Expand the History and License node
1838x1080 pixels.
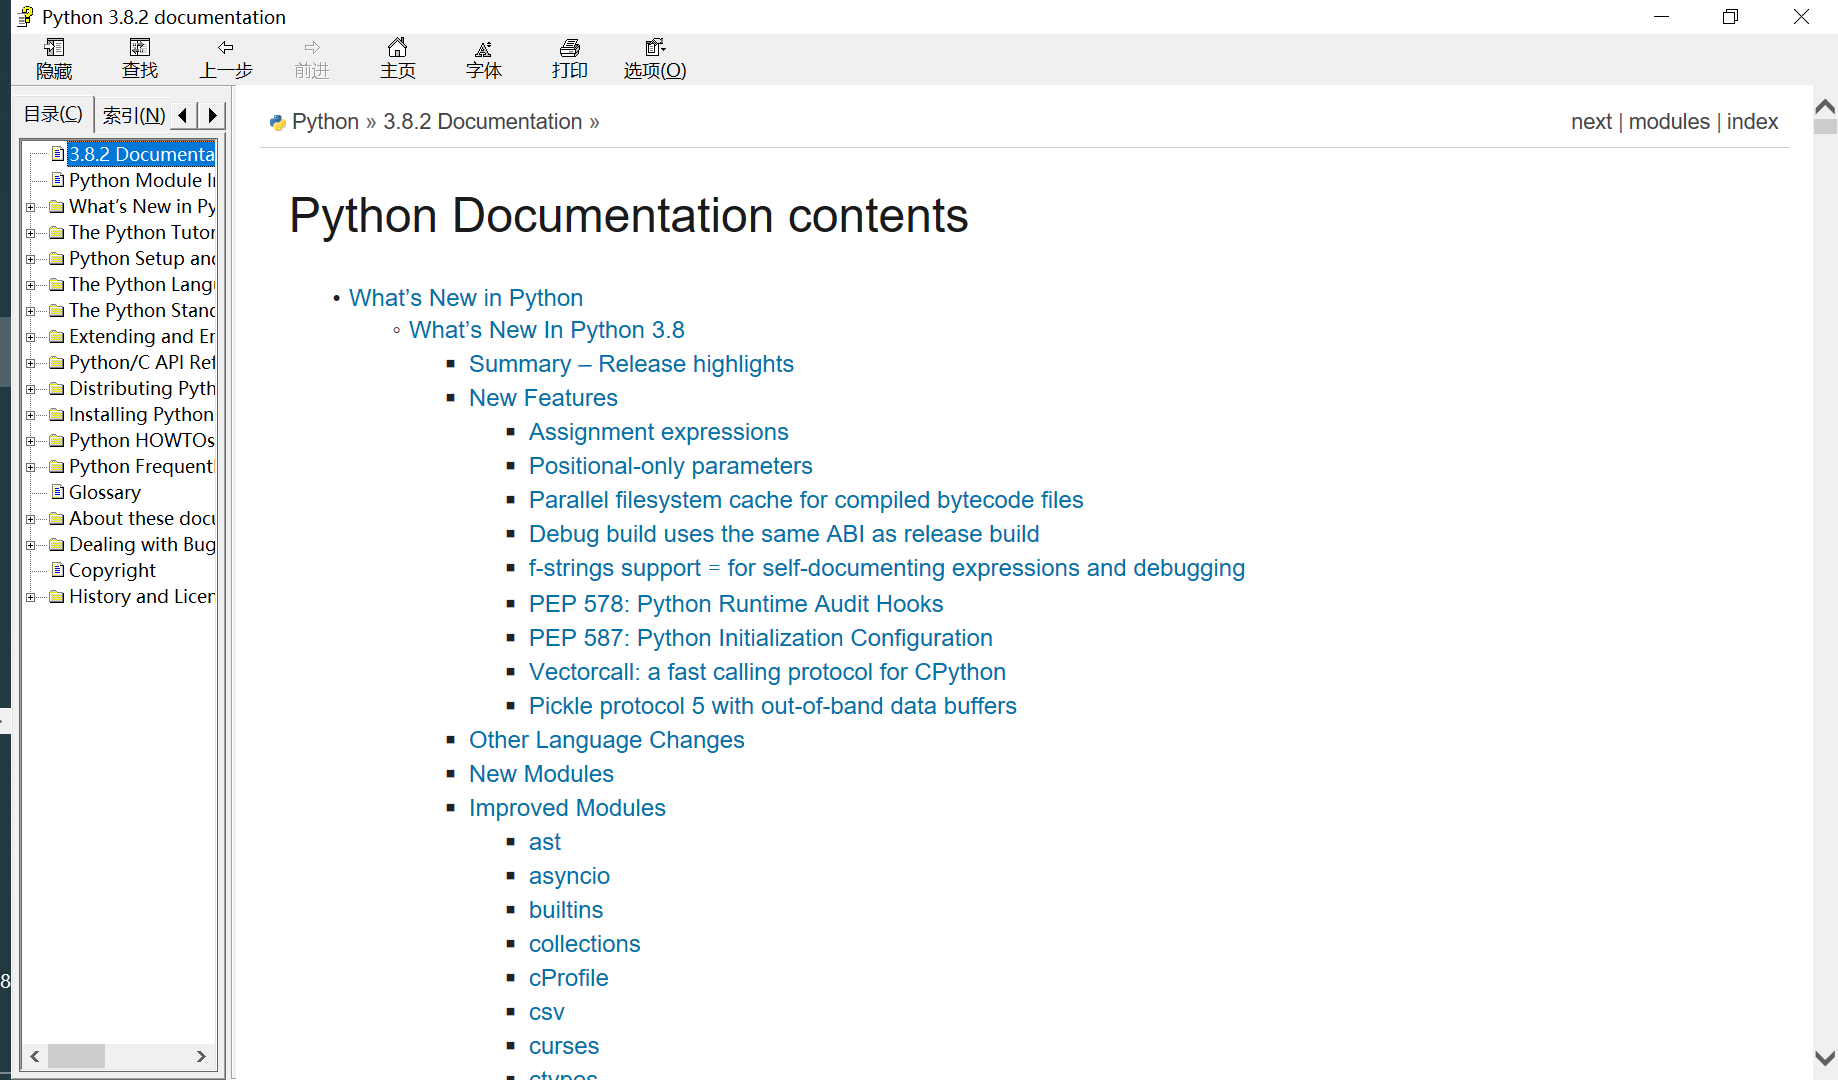(31, 597)
